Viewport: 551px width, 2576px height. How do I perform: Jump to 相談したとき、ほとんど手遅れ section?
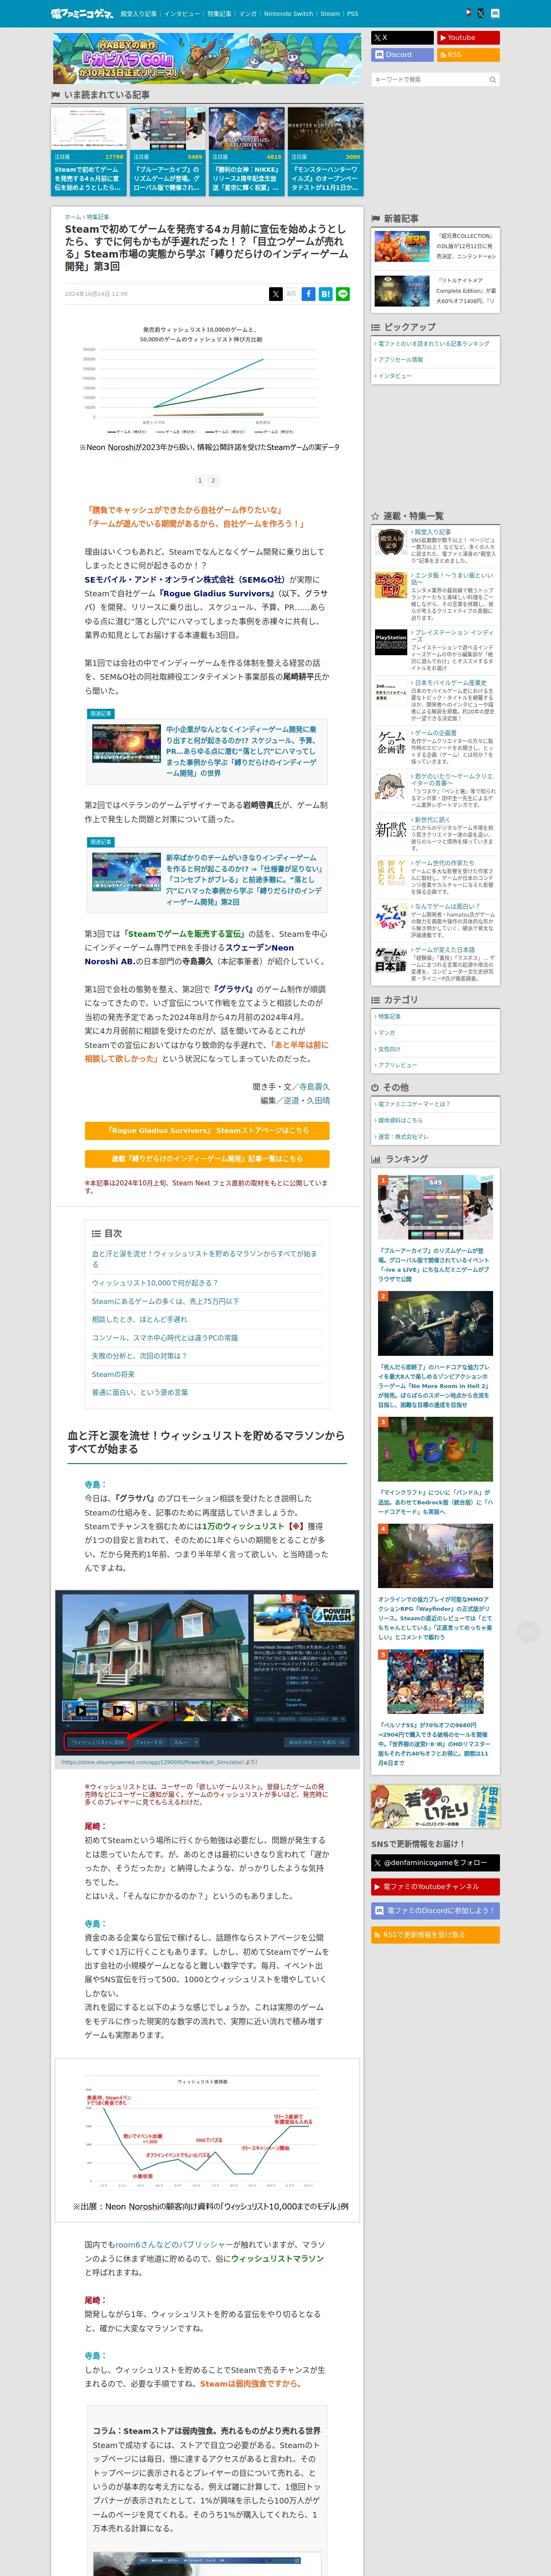click(139, 1319)
